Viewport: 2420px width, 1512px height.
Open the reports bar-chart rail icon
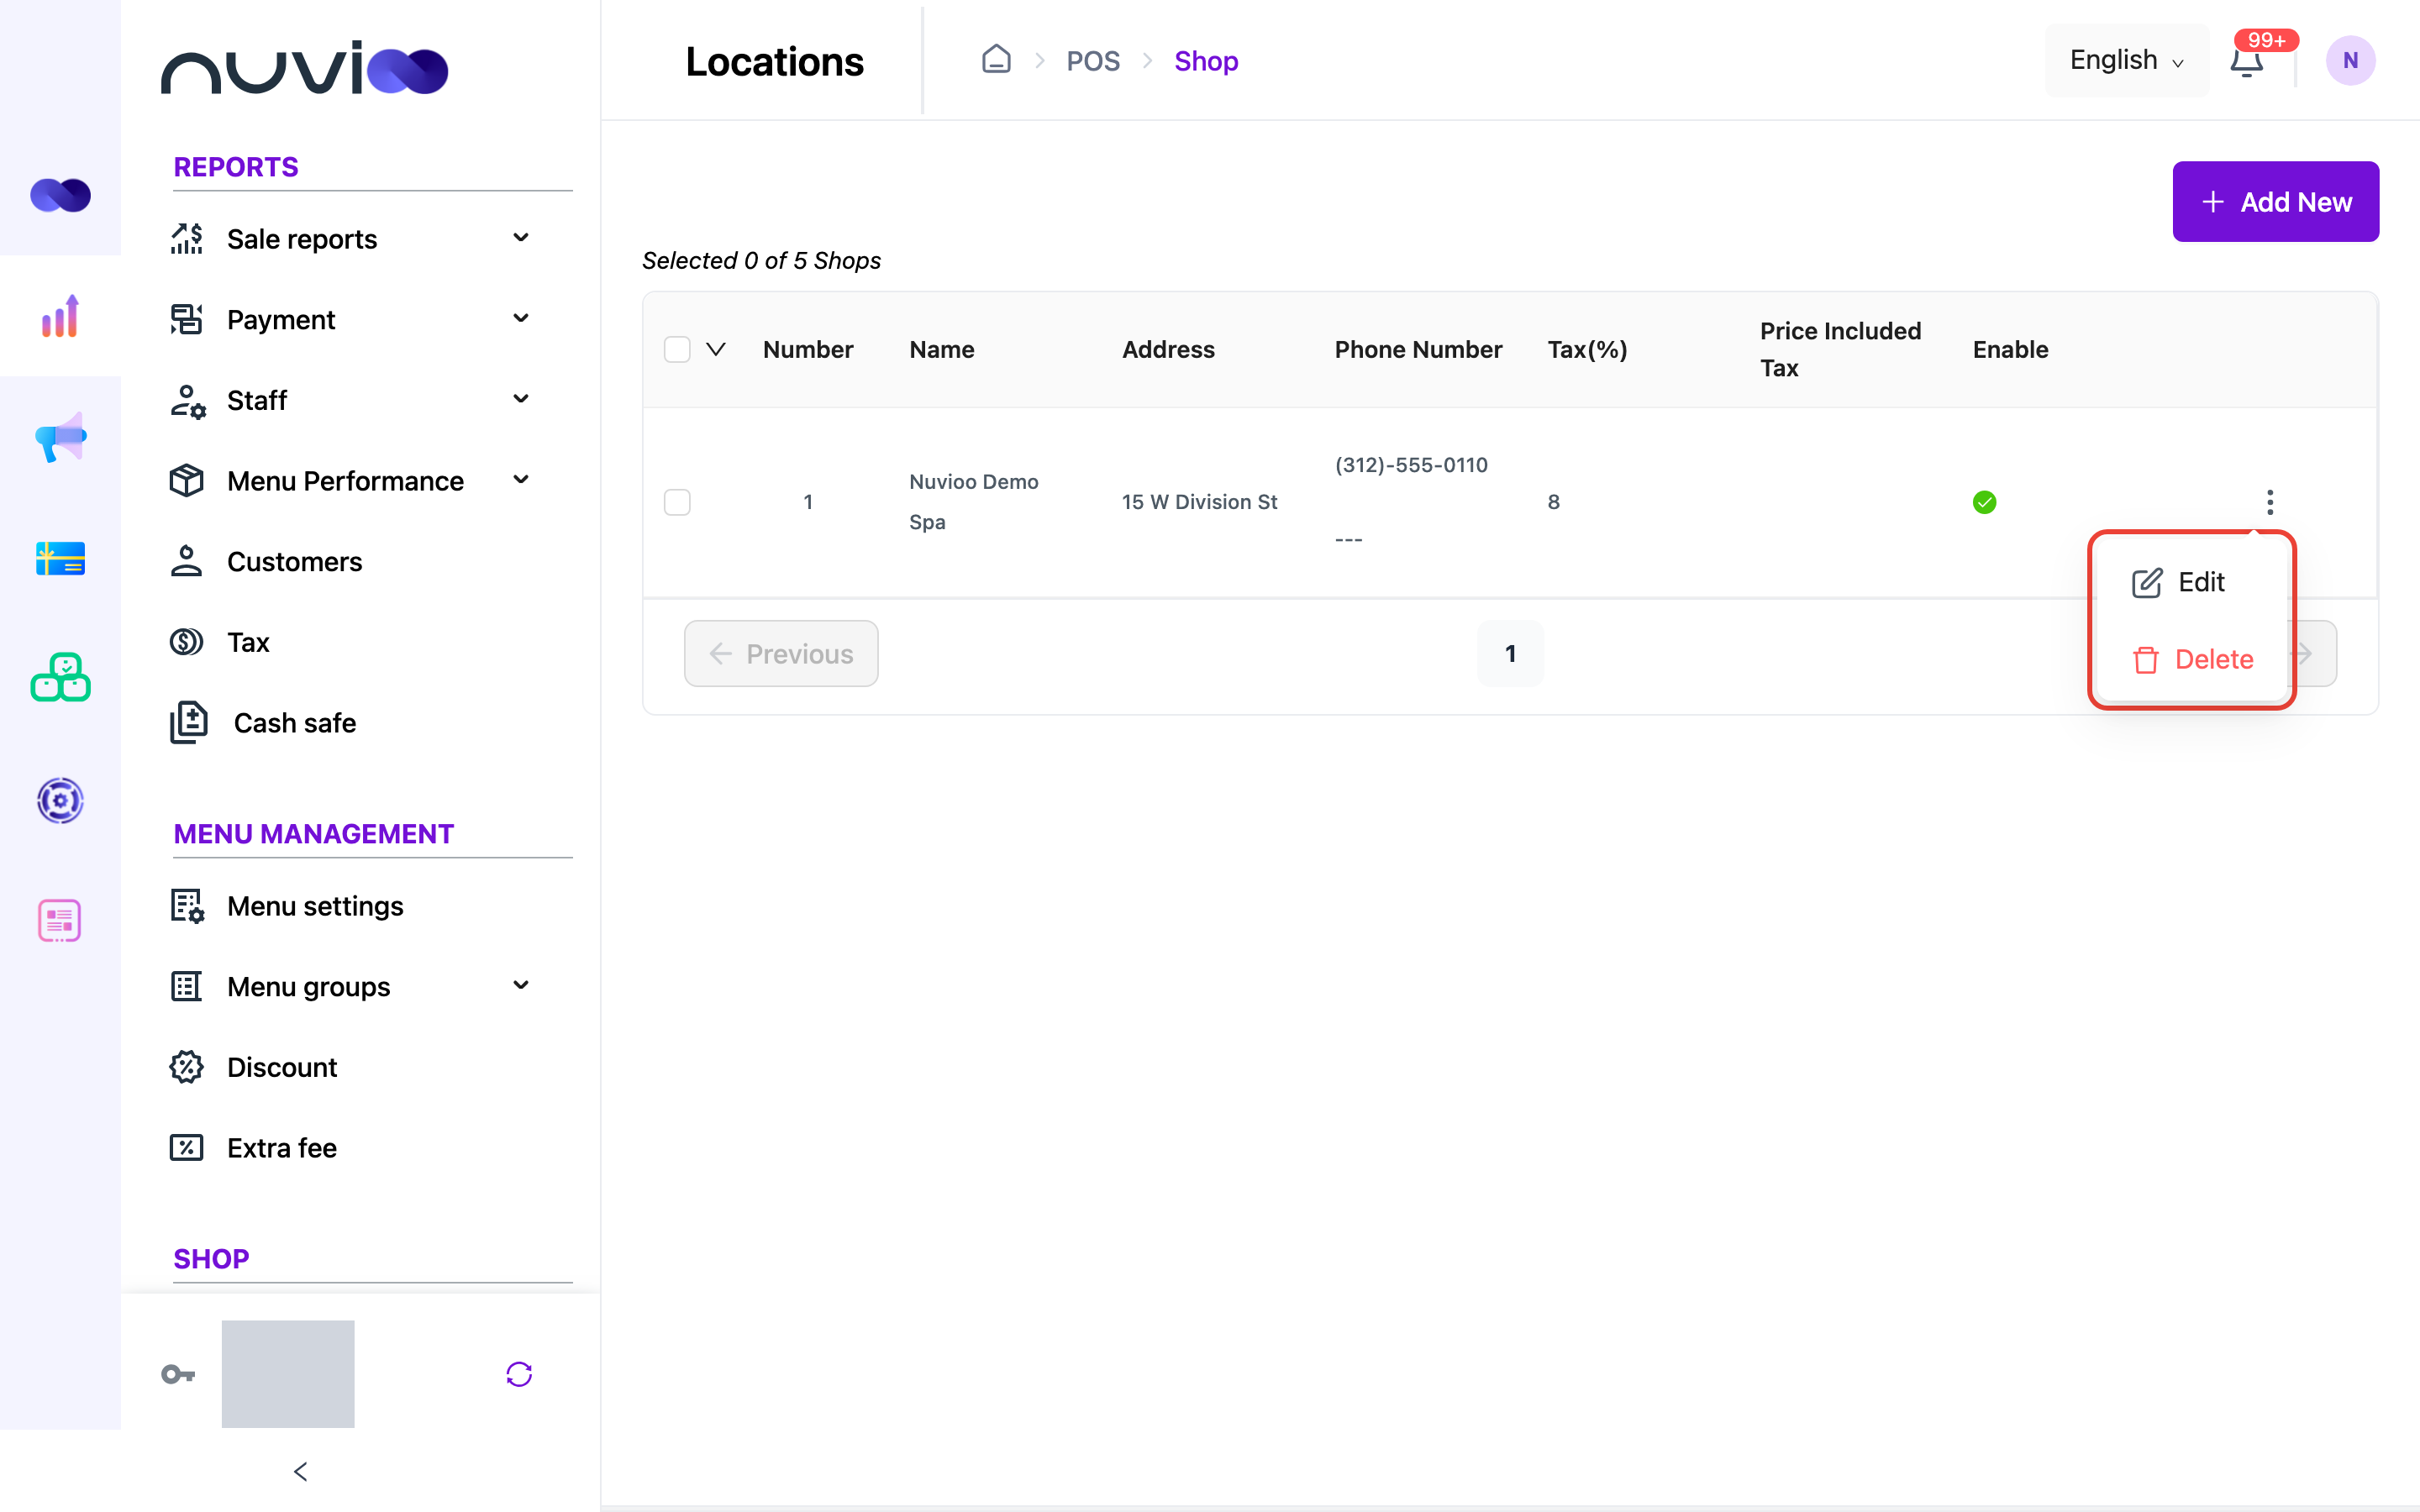pyautogui.click(x=60, y=316)
